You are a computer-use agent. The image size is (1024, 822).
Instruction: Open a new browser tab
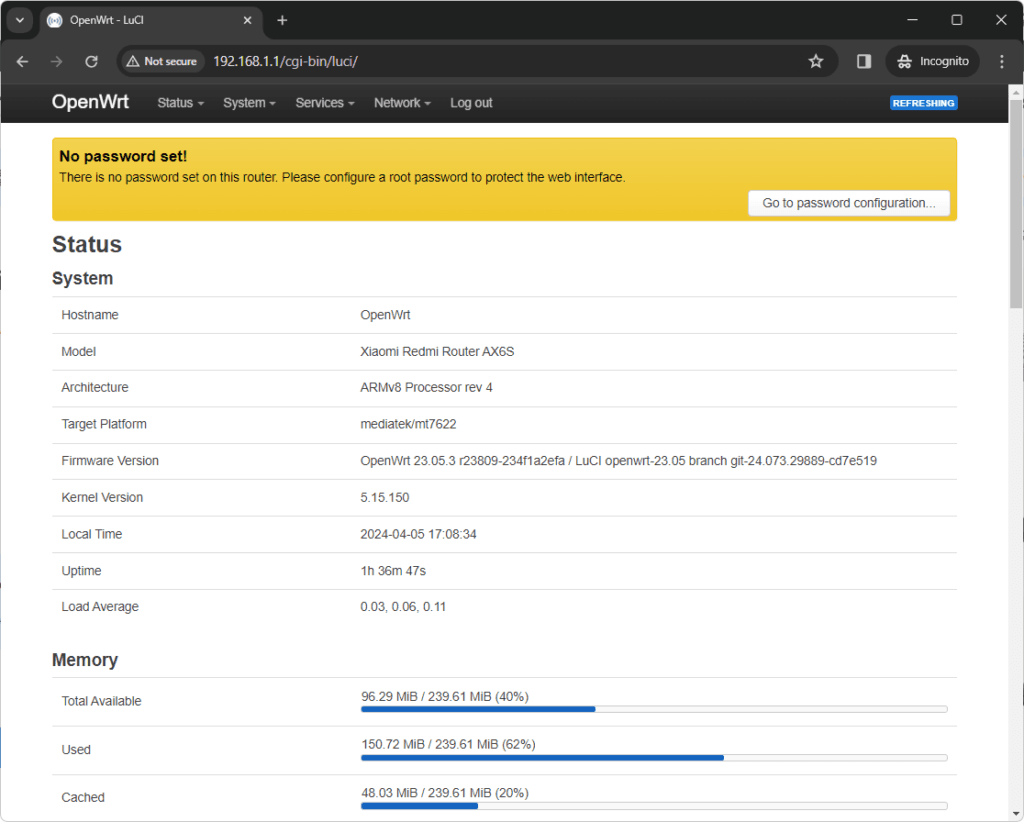(282, 20)
